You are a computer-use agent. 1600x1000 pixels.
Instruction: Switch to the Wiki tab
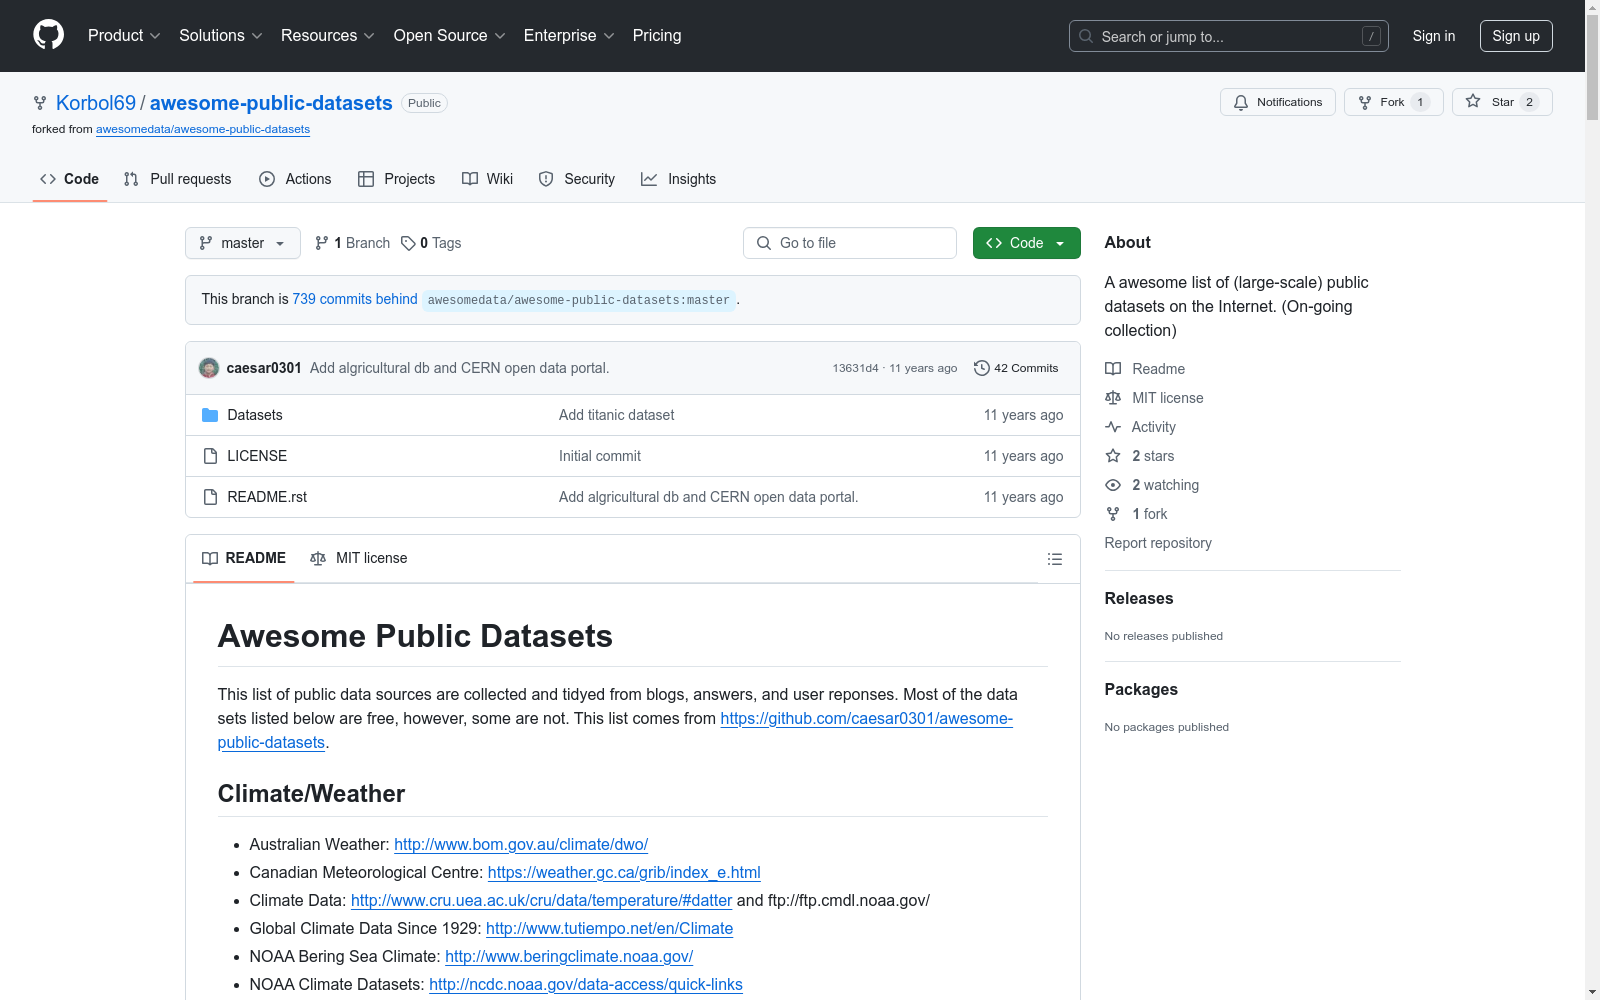click(488, 179)
